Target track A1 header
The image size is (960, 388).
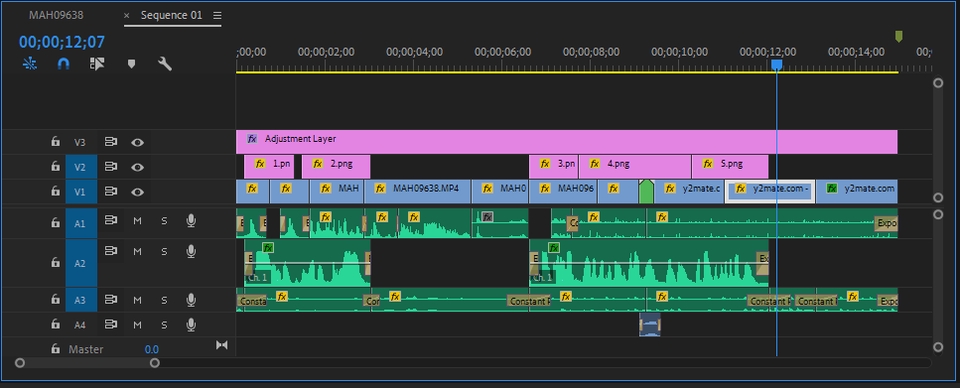(81, 223)
